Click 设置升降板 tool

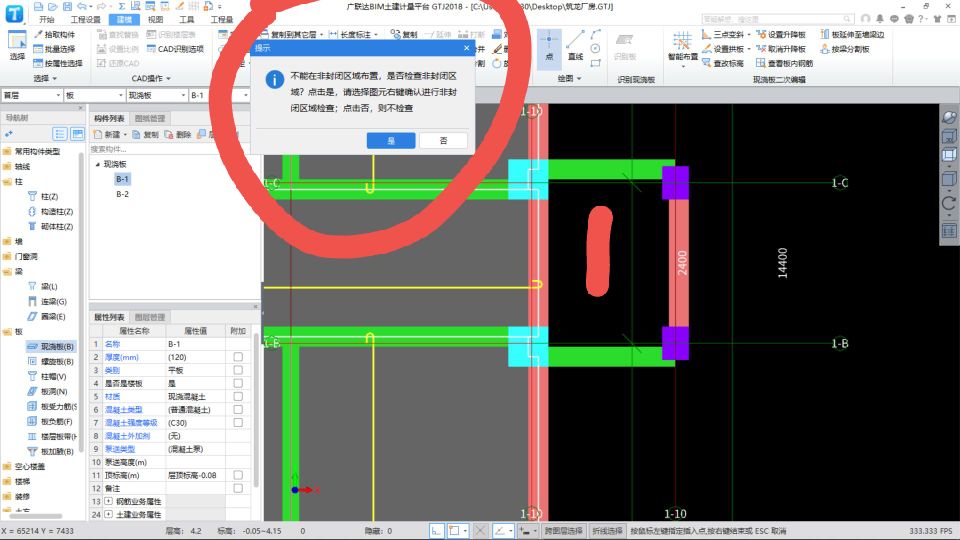point(781,35)
